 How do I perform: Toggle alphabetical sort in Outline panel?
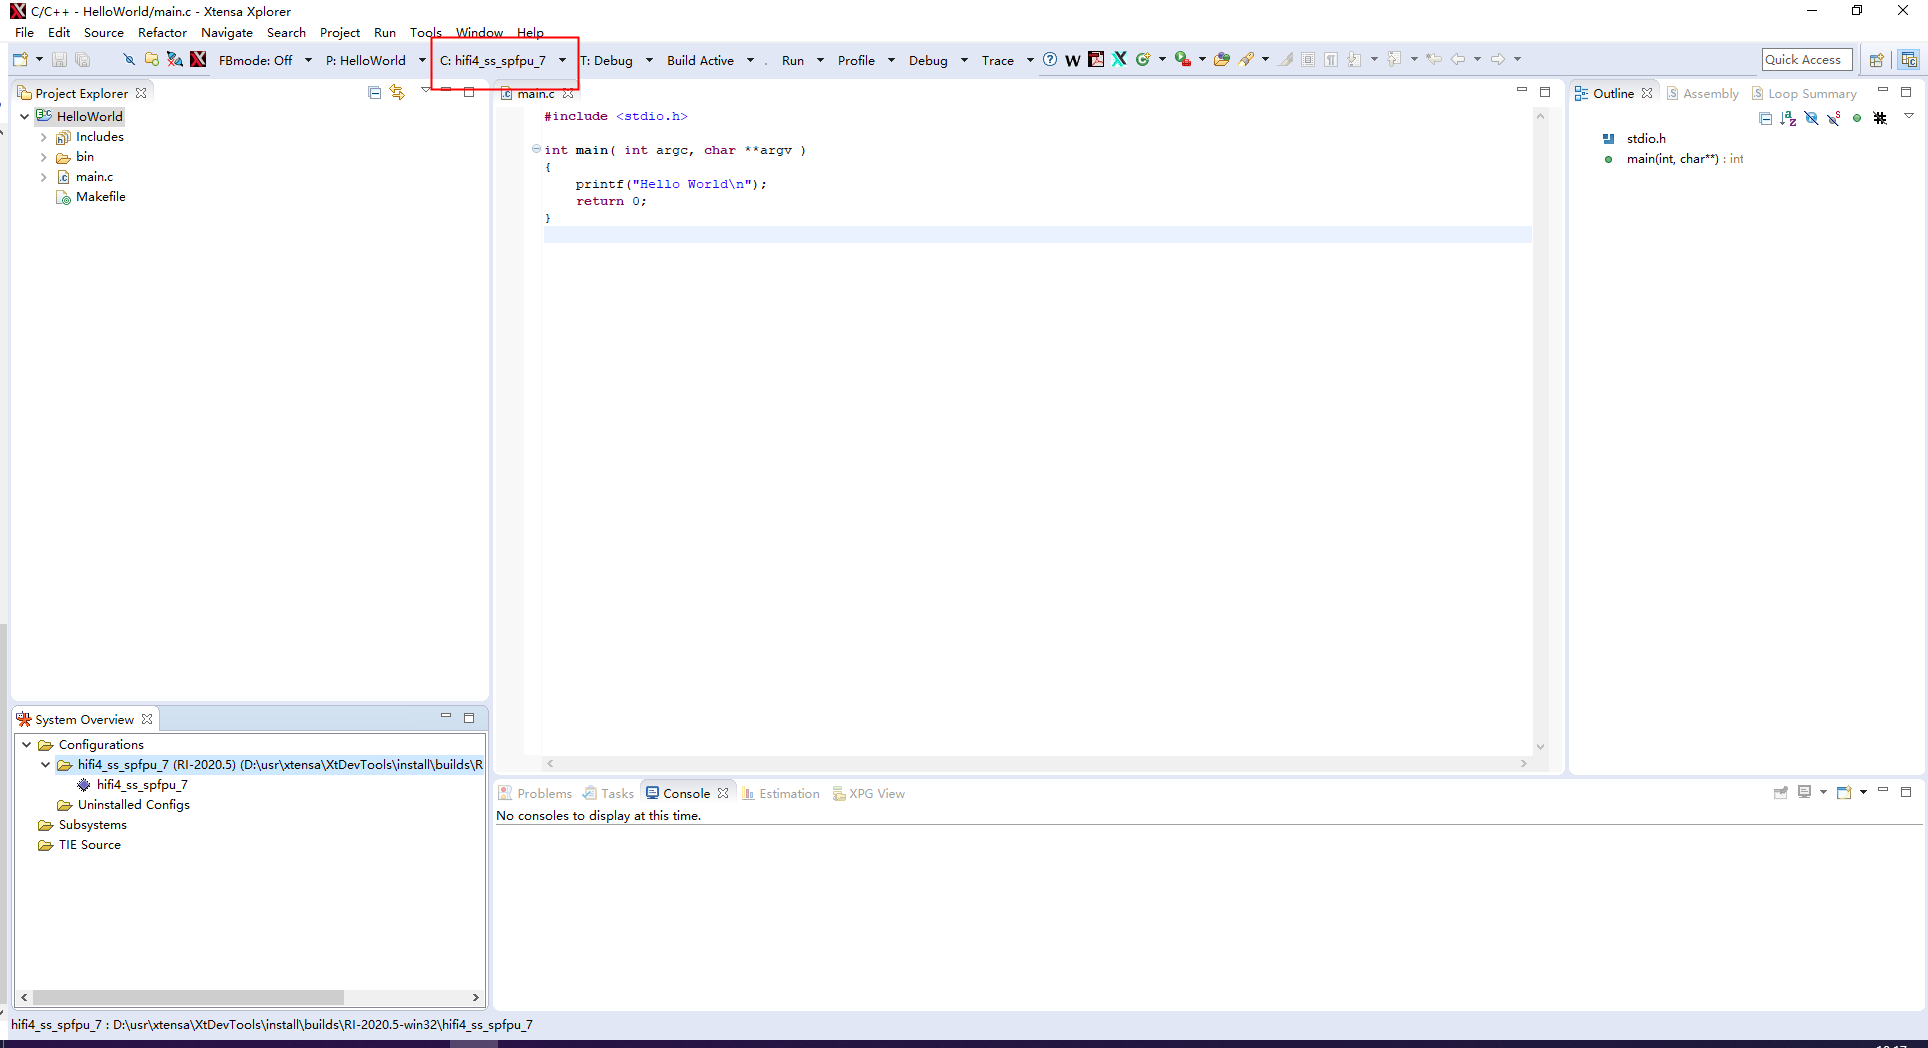(1788, 118)
